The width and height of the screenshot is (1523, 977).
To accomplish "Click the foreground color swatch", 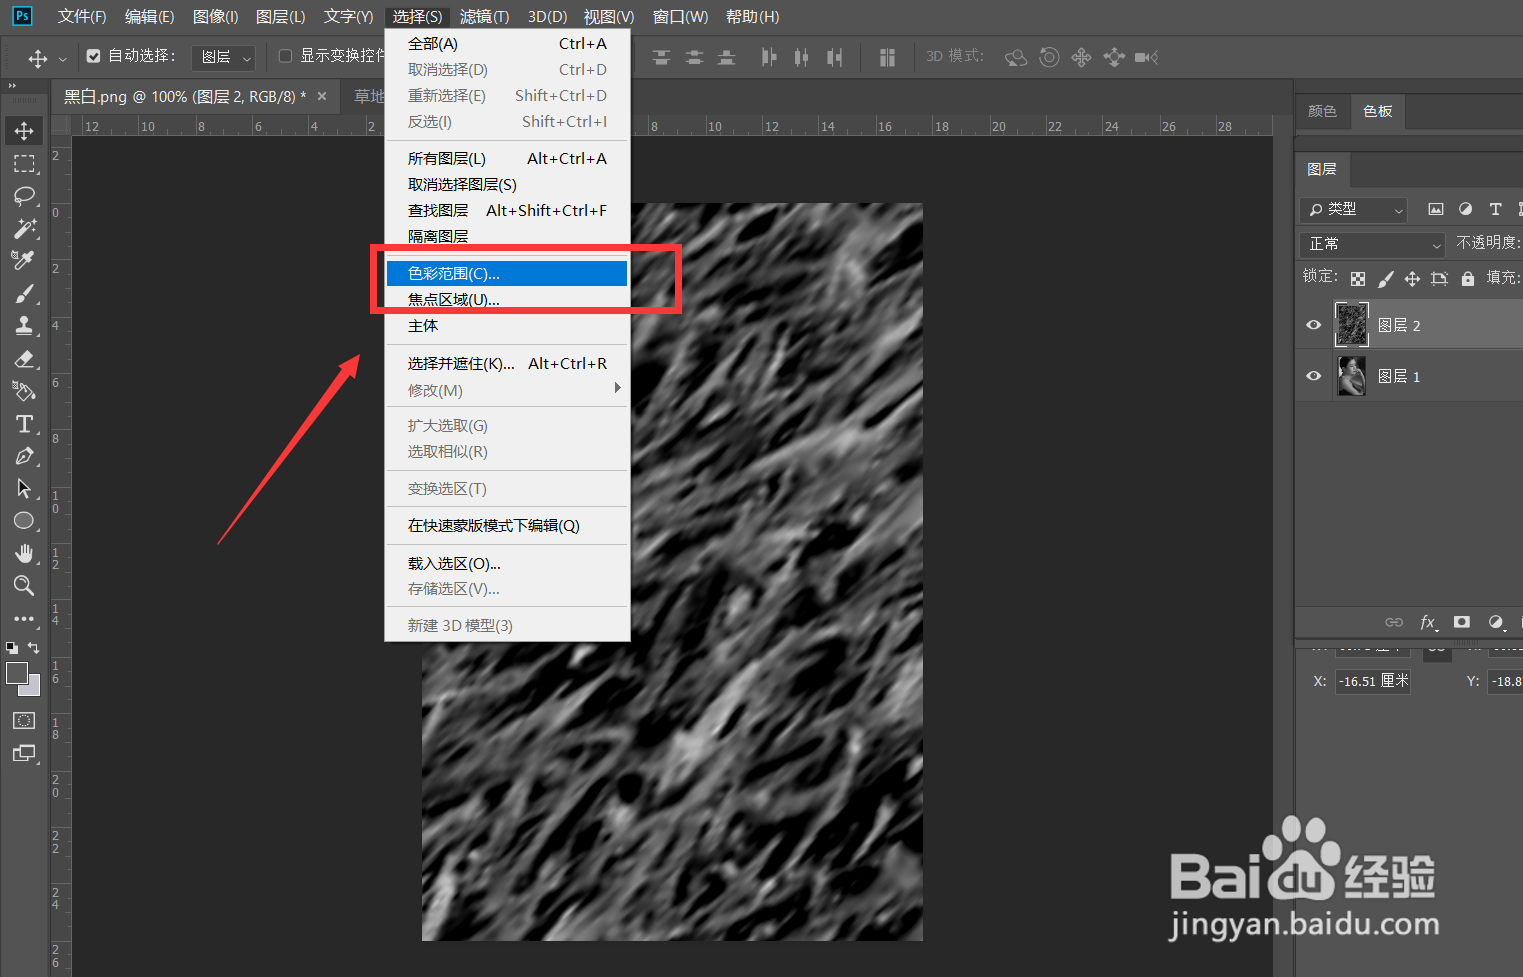I will pyautogui.click(x=16, y=673).
